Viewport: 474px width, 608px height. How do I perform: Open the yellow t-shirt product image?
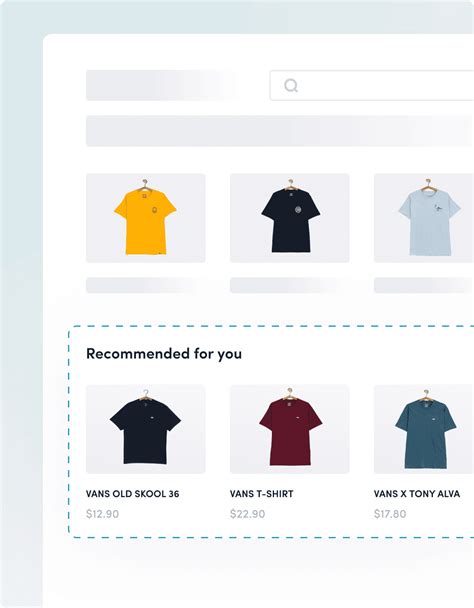click(145, 218)
